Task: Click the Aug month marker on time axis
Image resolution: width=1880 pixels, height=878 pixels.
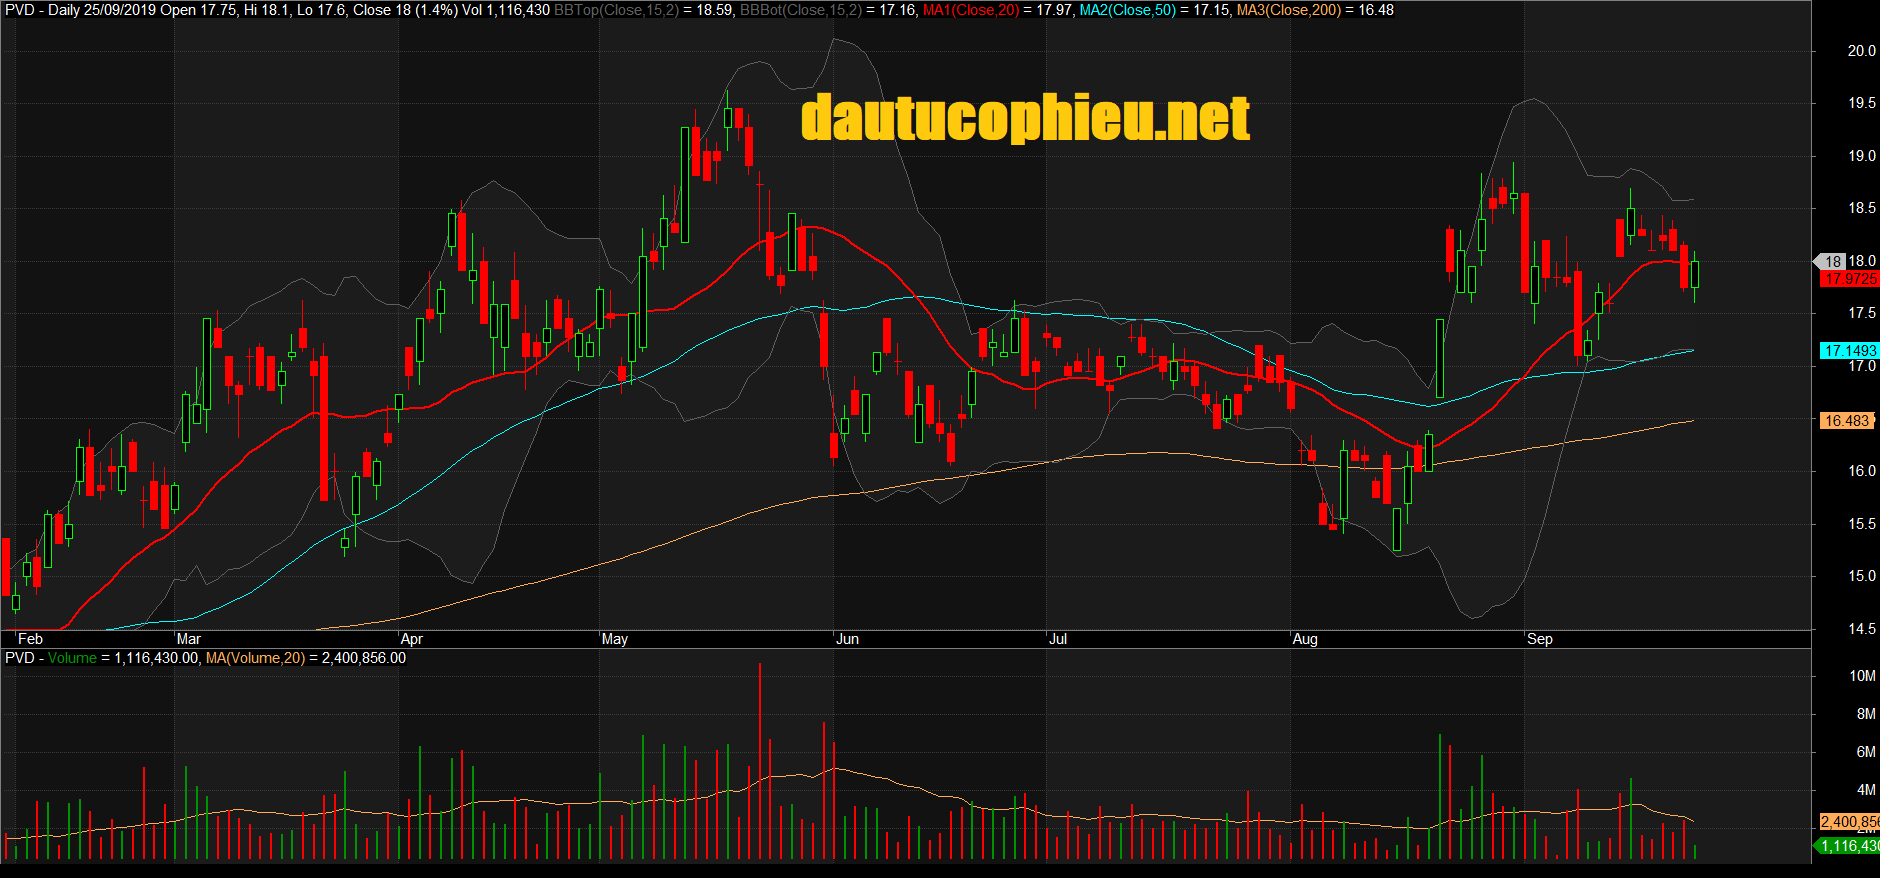Action: 1305,639
